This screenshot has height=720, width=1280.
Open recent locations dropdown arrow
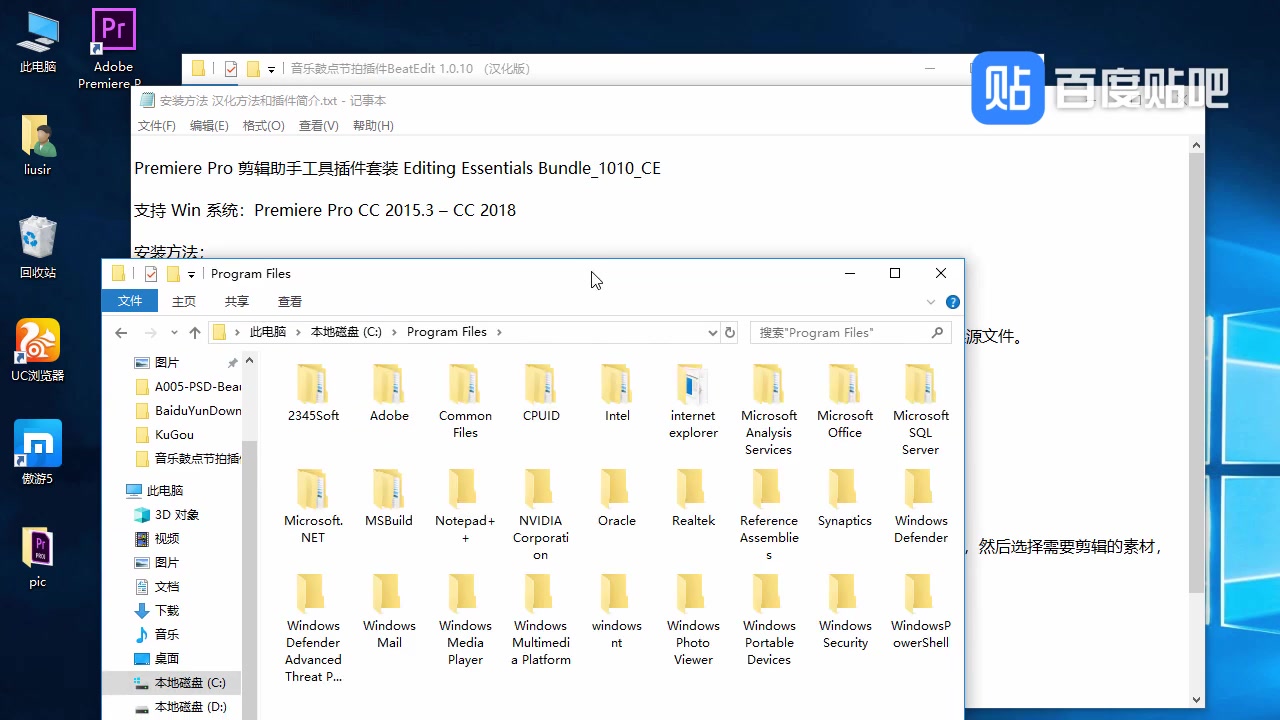174,333
